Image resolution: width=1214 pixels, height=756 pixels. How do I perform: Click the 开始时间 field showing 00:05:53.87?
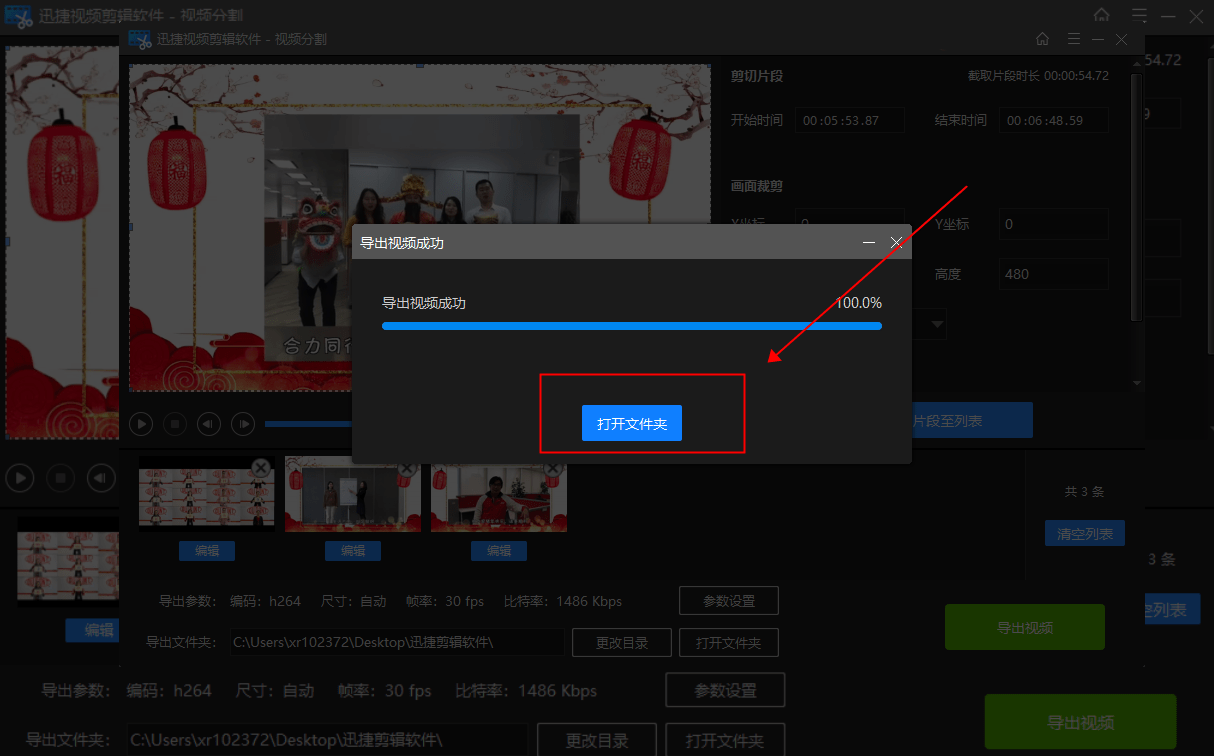pos(851,120)
